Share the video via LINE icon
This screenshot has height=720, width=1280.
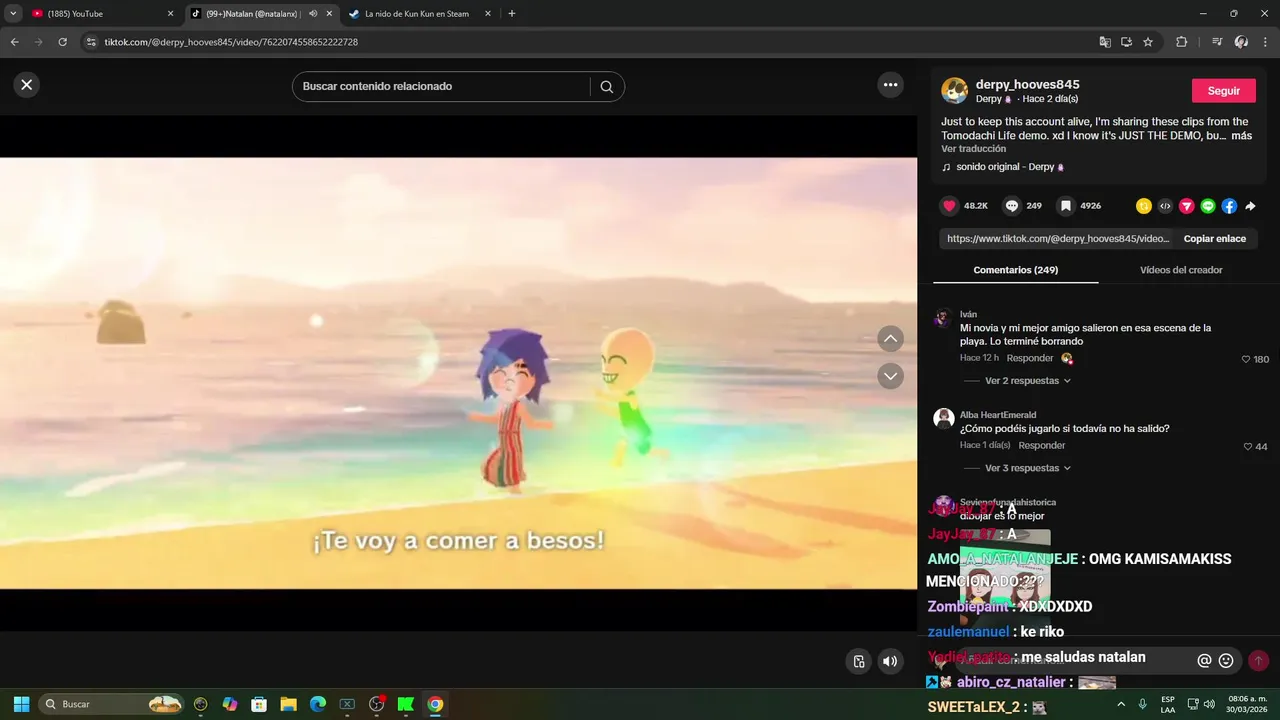pos(1207,206)
